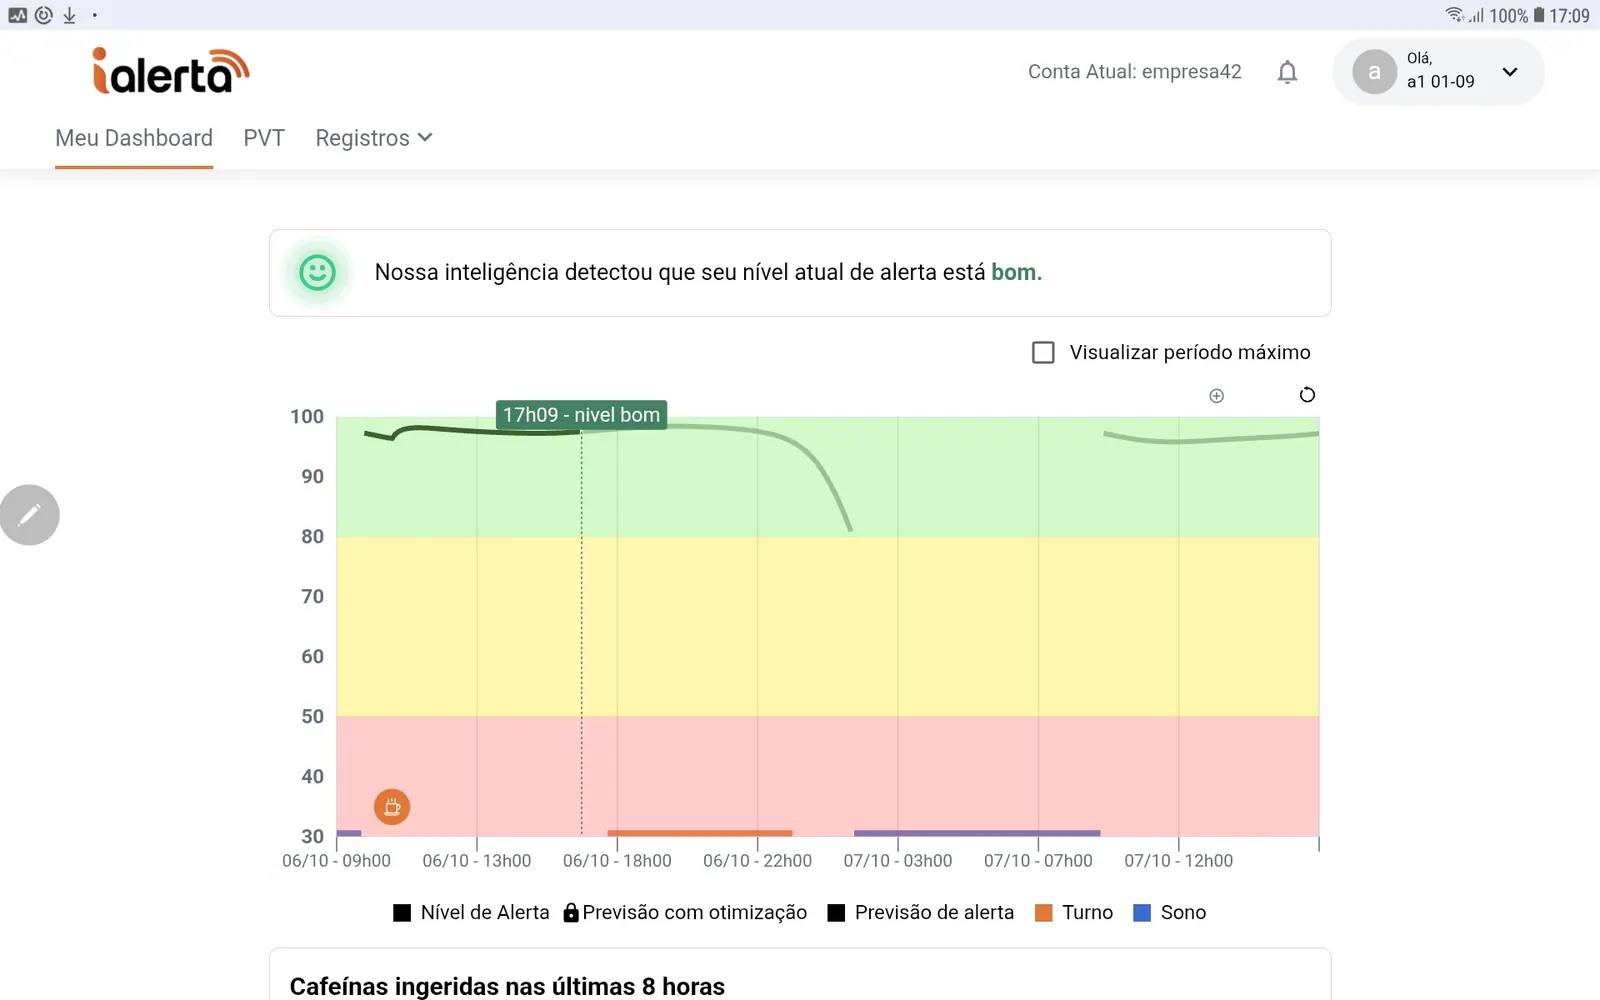Toggle Previsão de alerta legend entry
Screen dimensions: 1600x1000
tap(921, 912)
